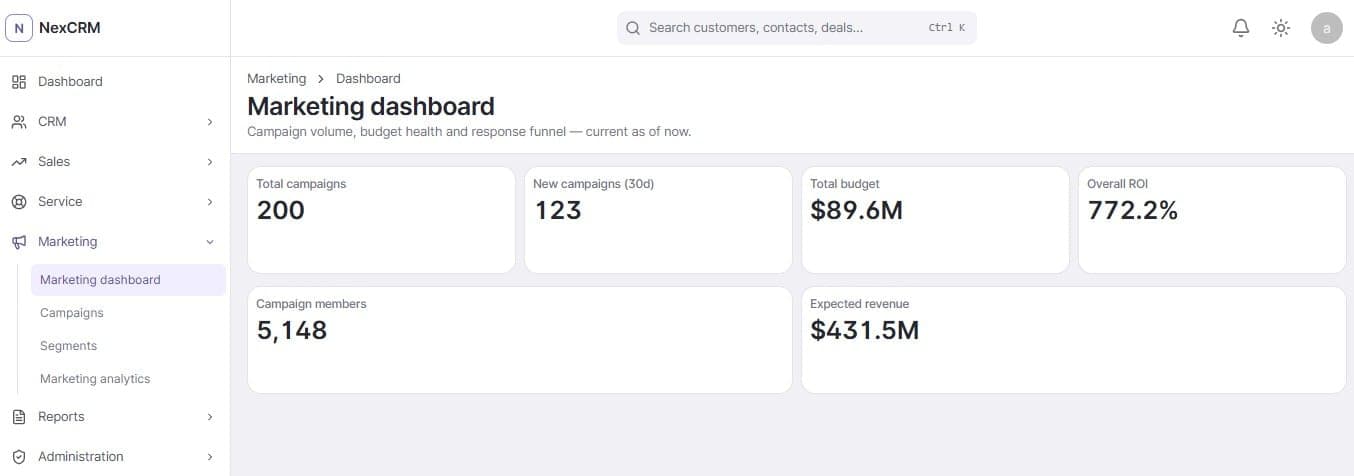Click the Service lifebuoy icon

[18, 202]
